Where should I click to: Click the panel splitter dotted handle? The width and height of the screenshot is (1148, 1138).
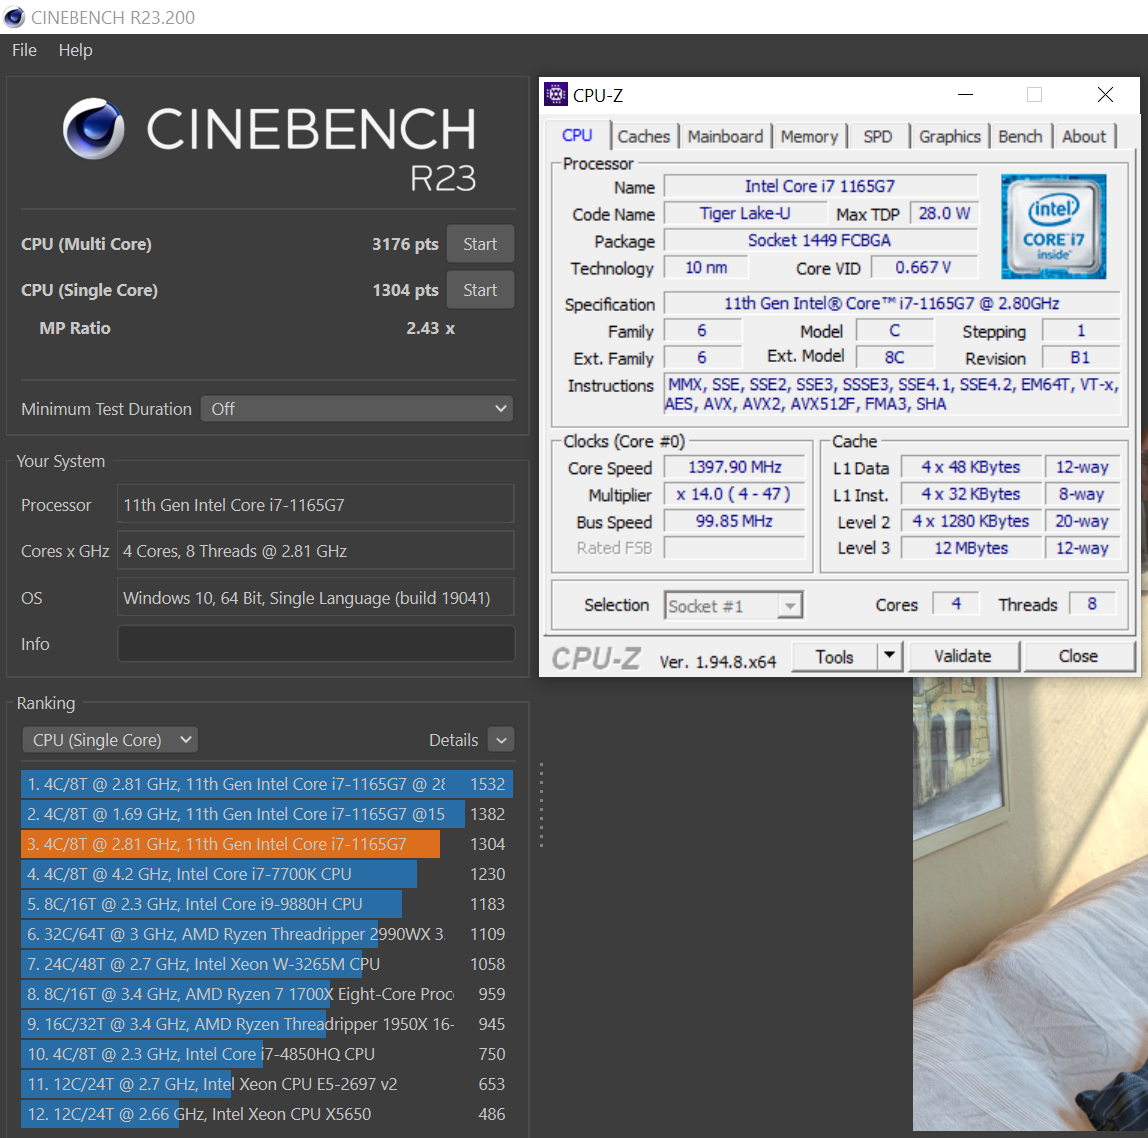[x=542, y=806]
